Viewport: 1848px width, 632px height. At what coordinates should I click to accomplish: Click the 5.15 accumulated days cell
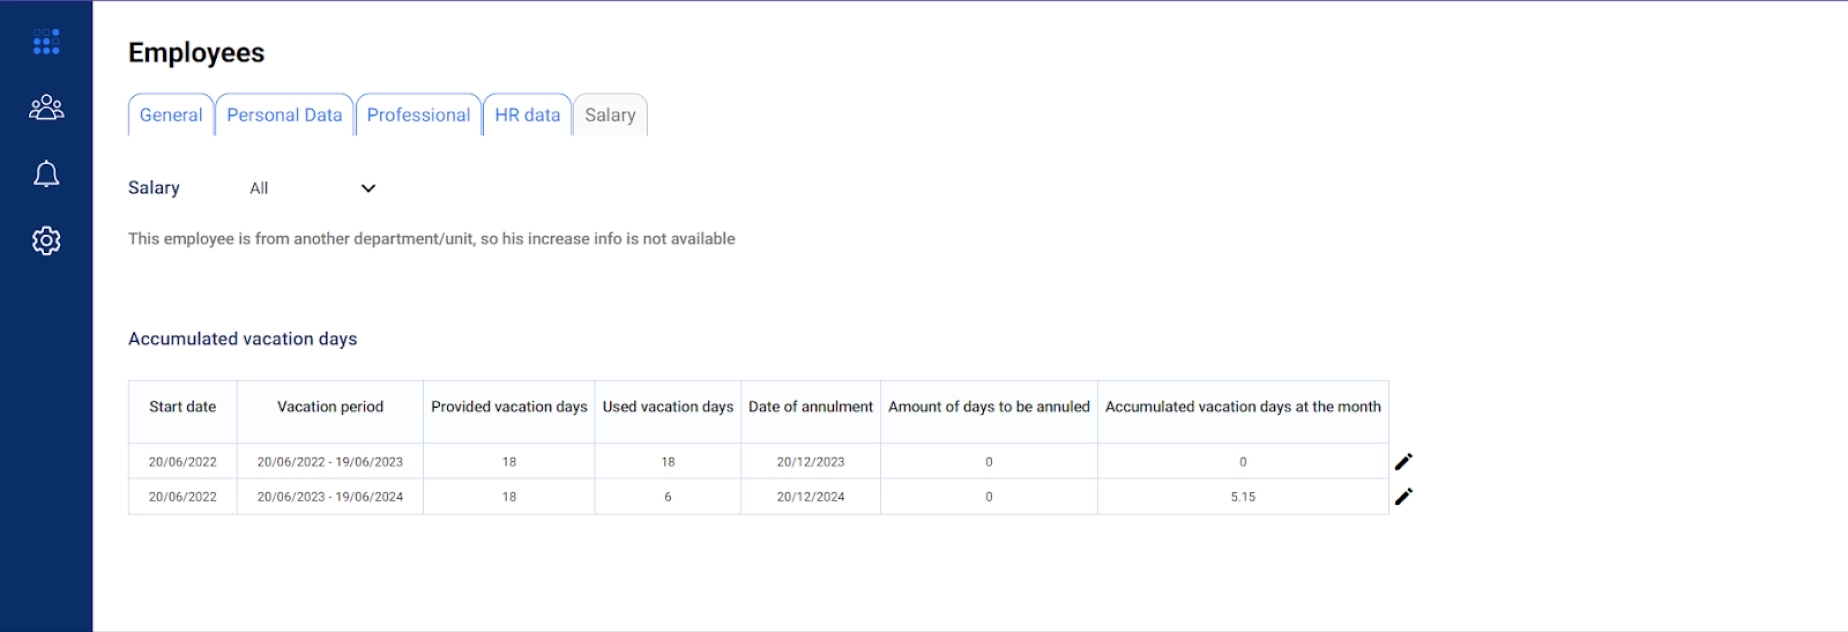coord(1242,497)
